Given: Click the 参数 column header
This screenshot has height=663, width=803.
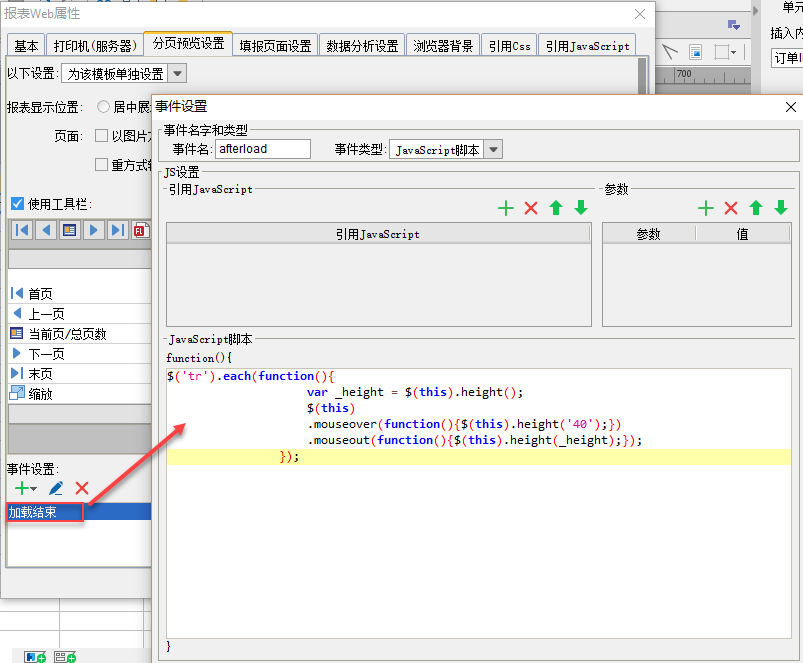Looking at the screenshot, I should click(649, 234).
